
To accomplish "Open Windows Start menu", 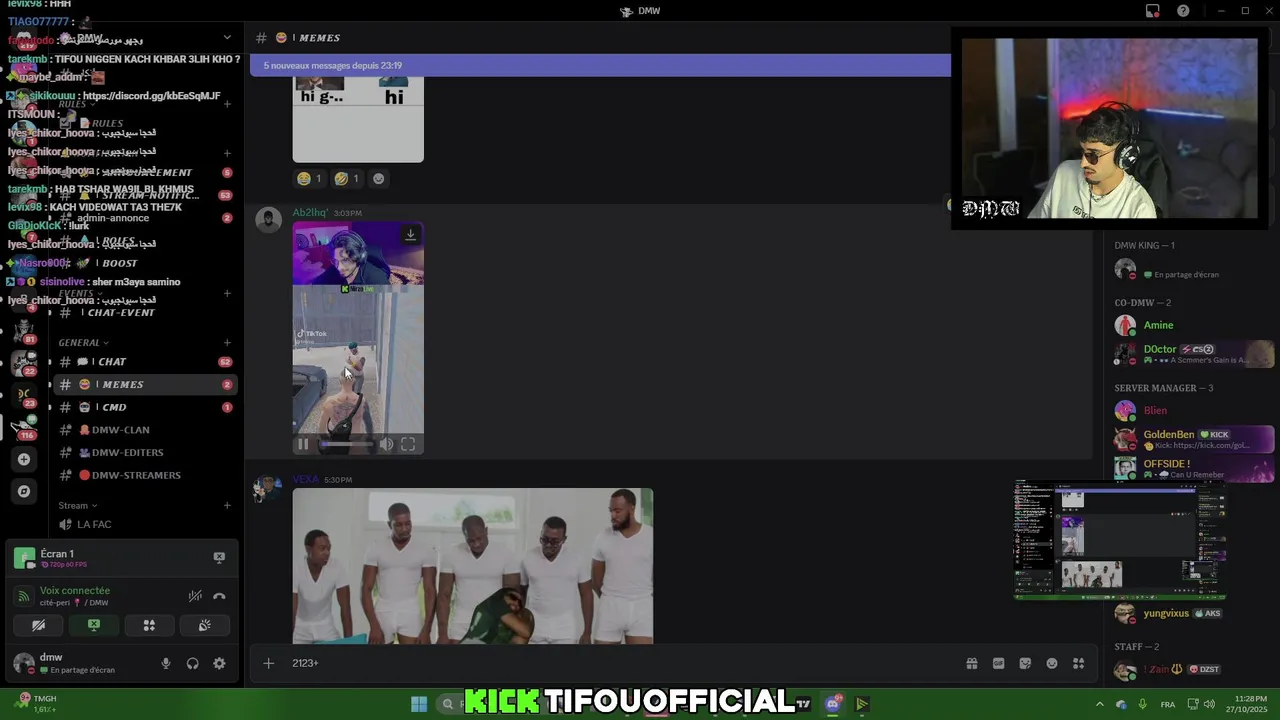I will click(419, 704).
